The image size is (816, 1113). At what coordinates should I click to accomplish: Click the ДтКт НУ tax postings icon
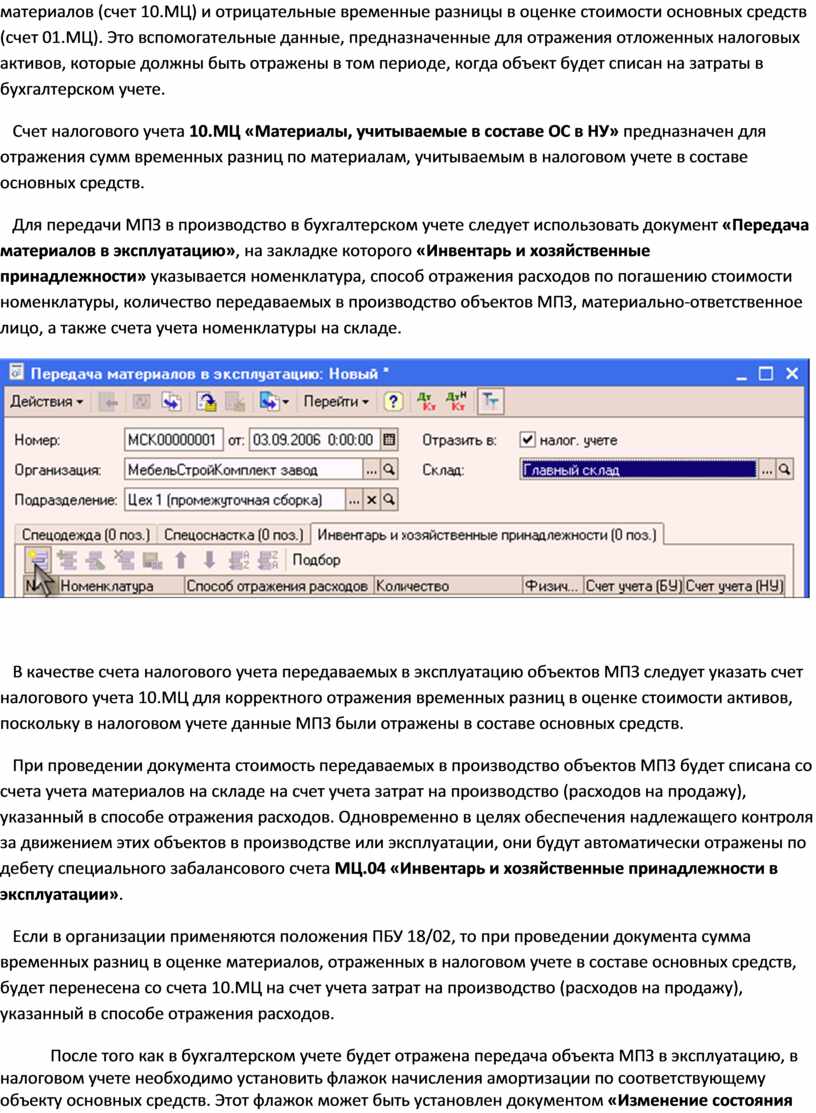point(456,402)
